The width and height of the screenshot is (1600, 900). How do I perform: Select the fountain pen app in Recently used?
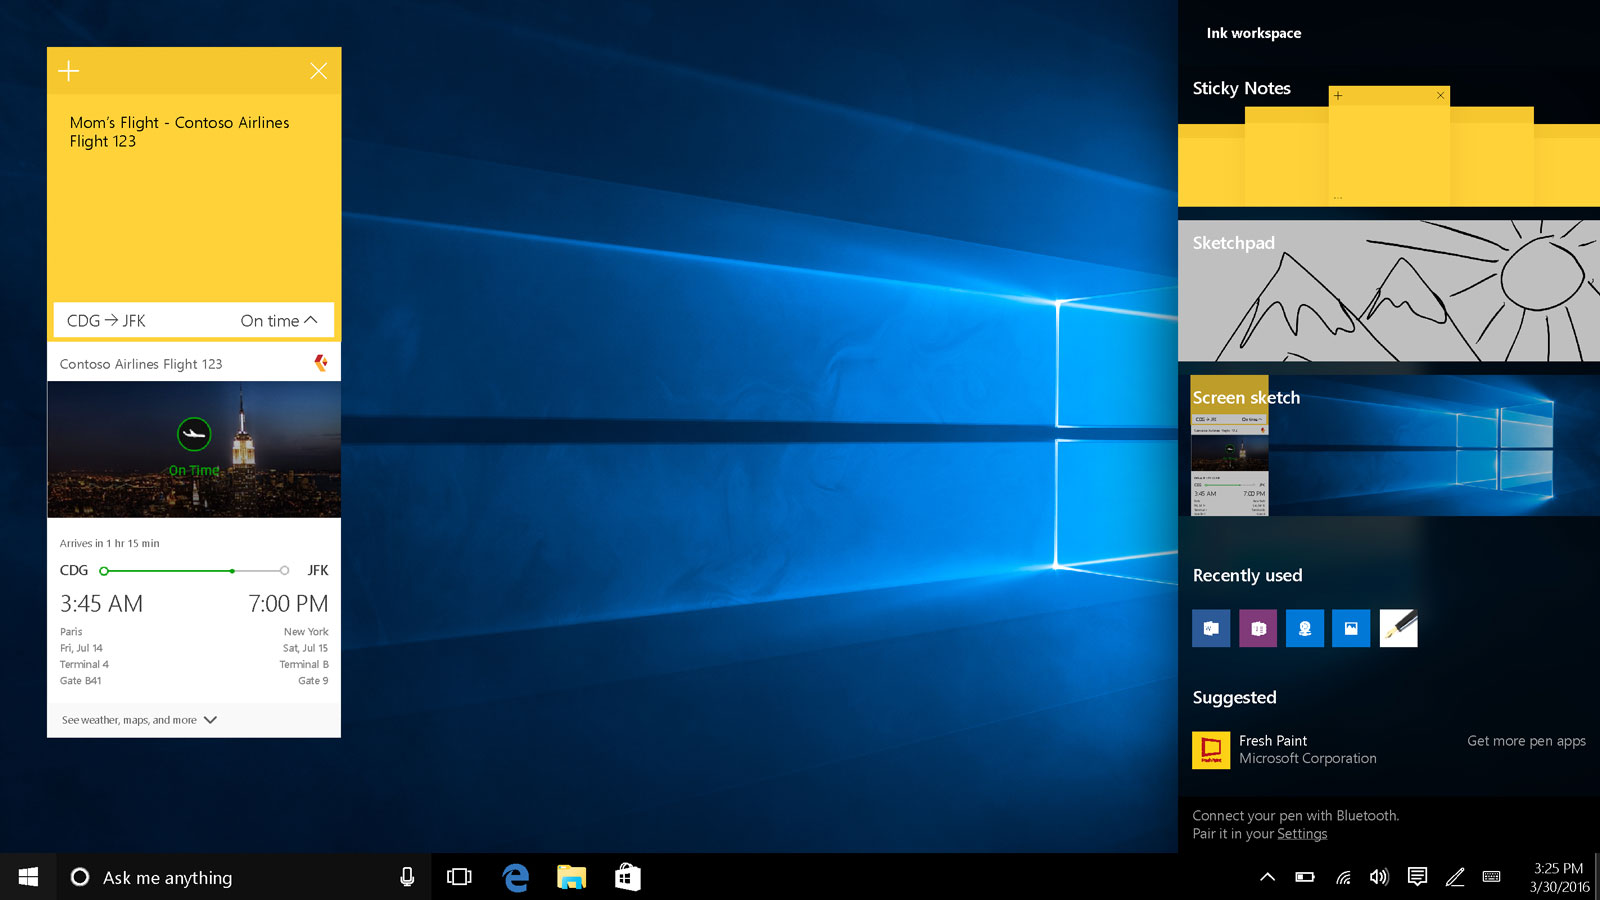point(1399,628)
